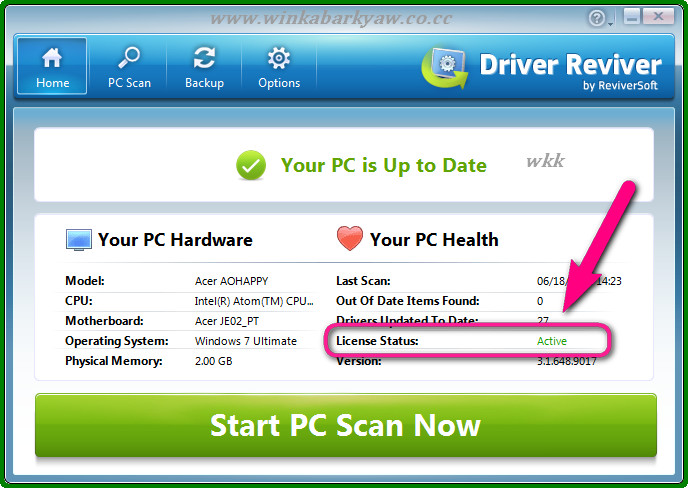Screen dimensions: 688x488
Task: Select the 'Acer JE02_PT' motherboard value
Action: click(x=227, y=321)
